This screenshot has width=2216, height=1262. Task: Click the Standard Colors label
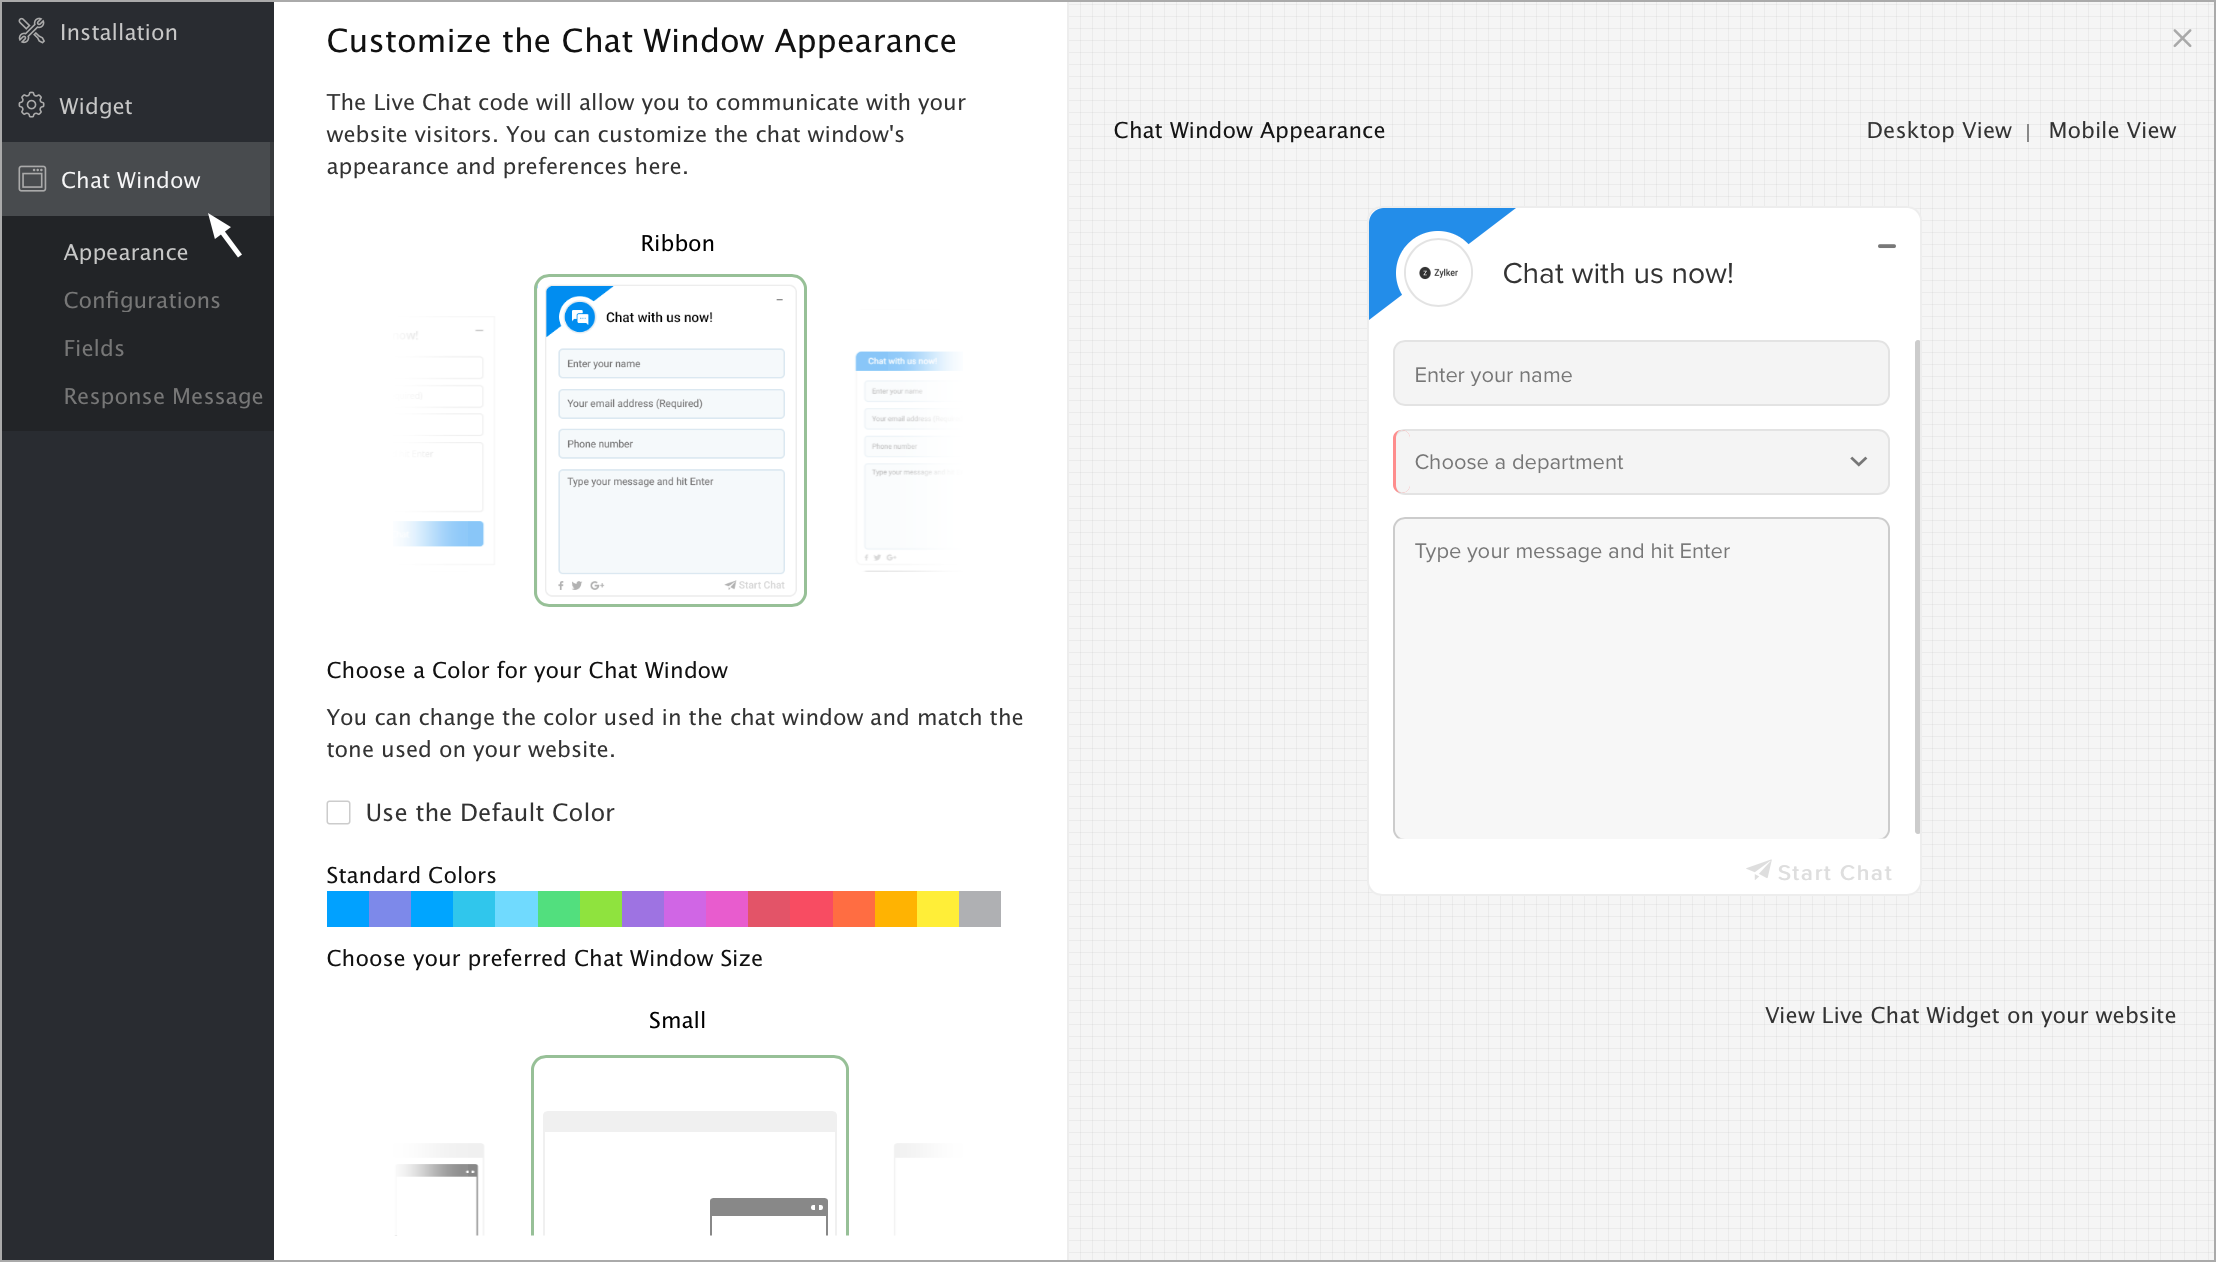411,875
